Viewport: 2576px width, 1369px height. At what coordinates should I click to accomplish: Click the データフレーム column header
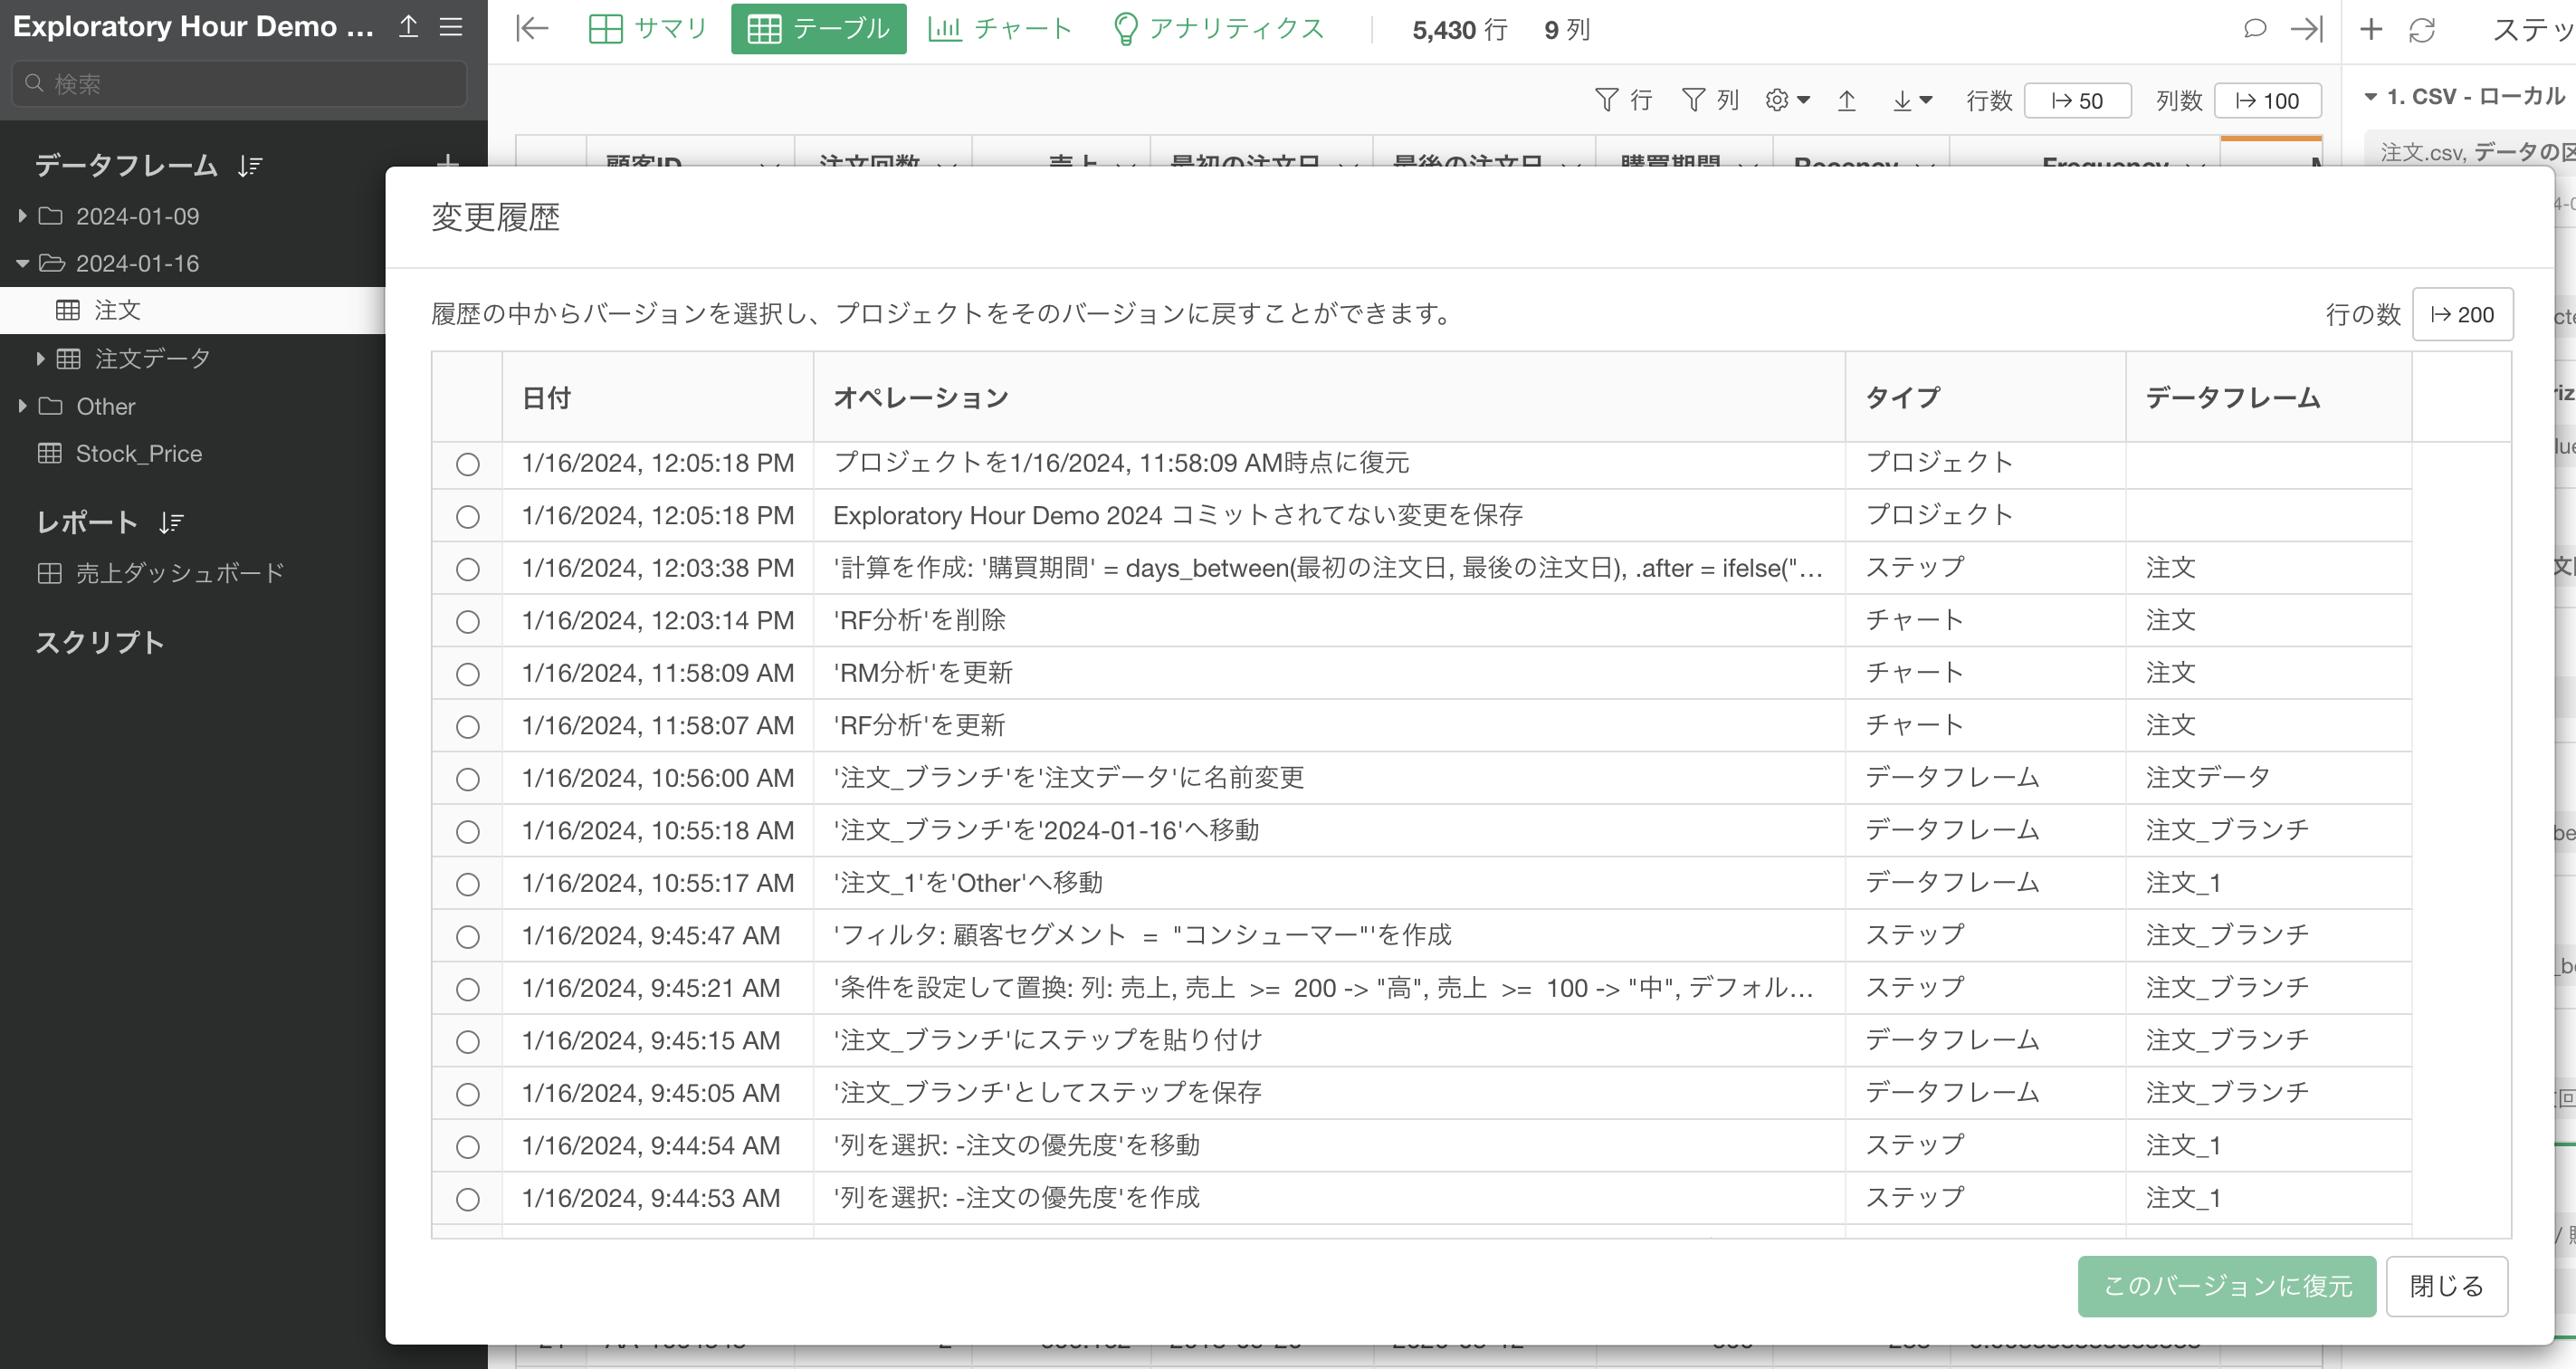(x=2268, y=397)
